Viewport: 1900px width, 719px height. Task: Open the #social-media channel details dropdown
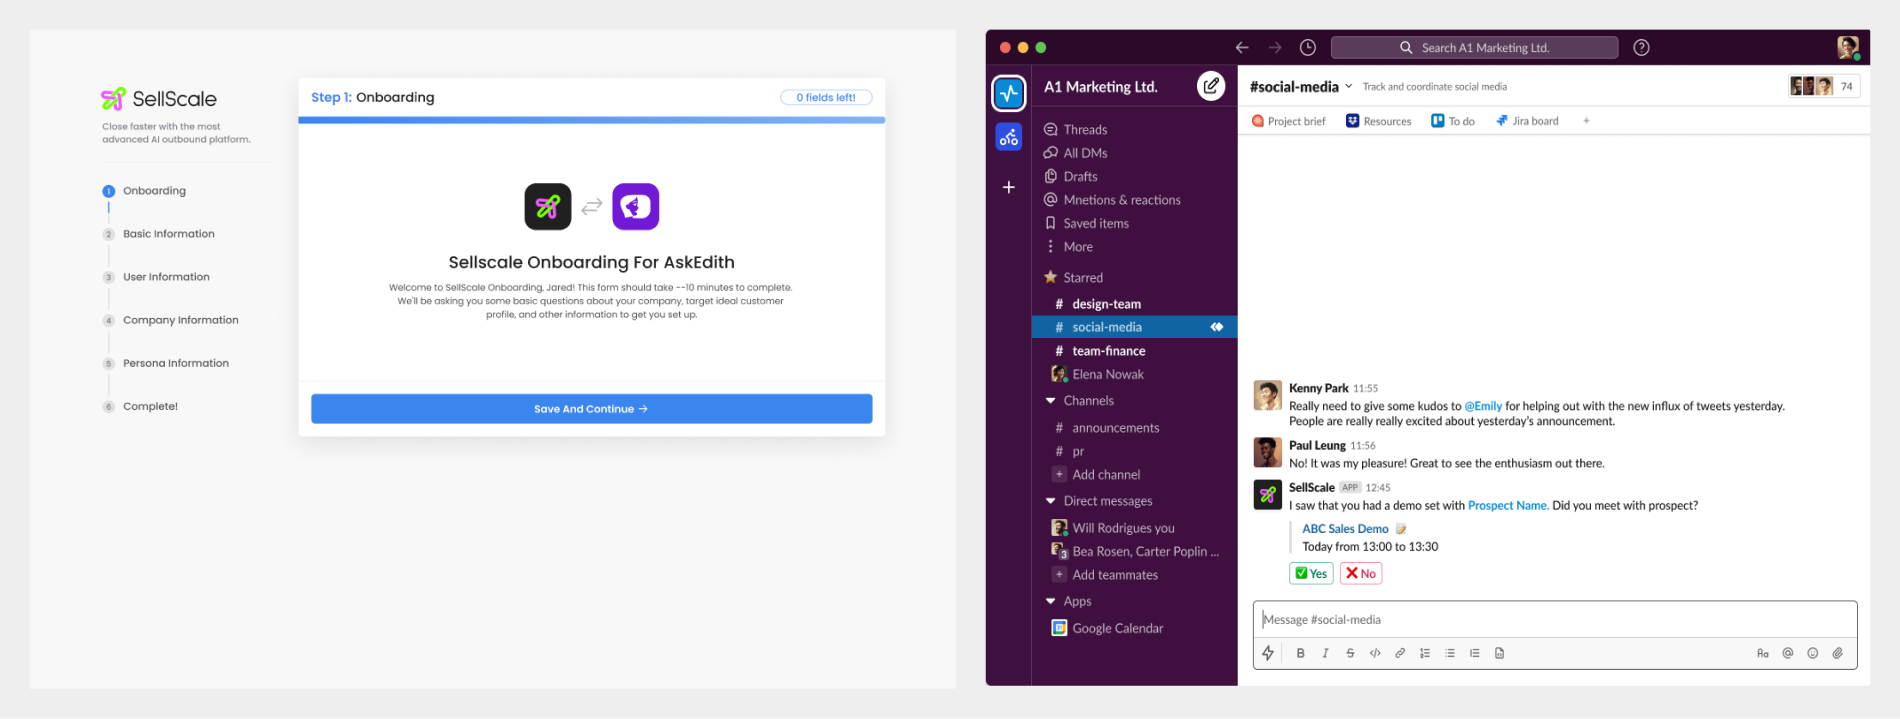(1301, 87)
